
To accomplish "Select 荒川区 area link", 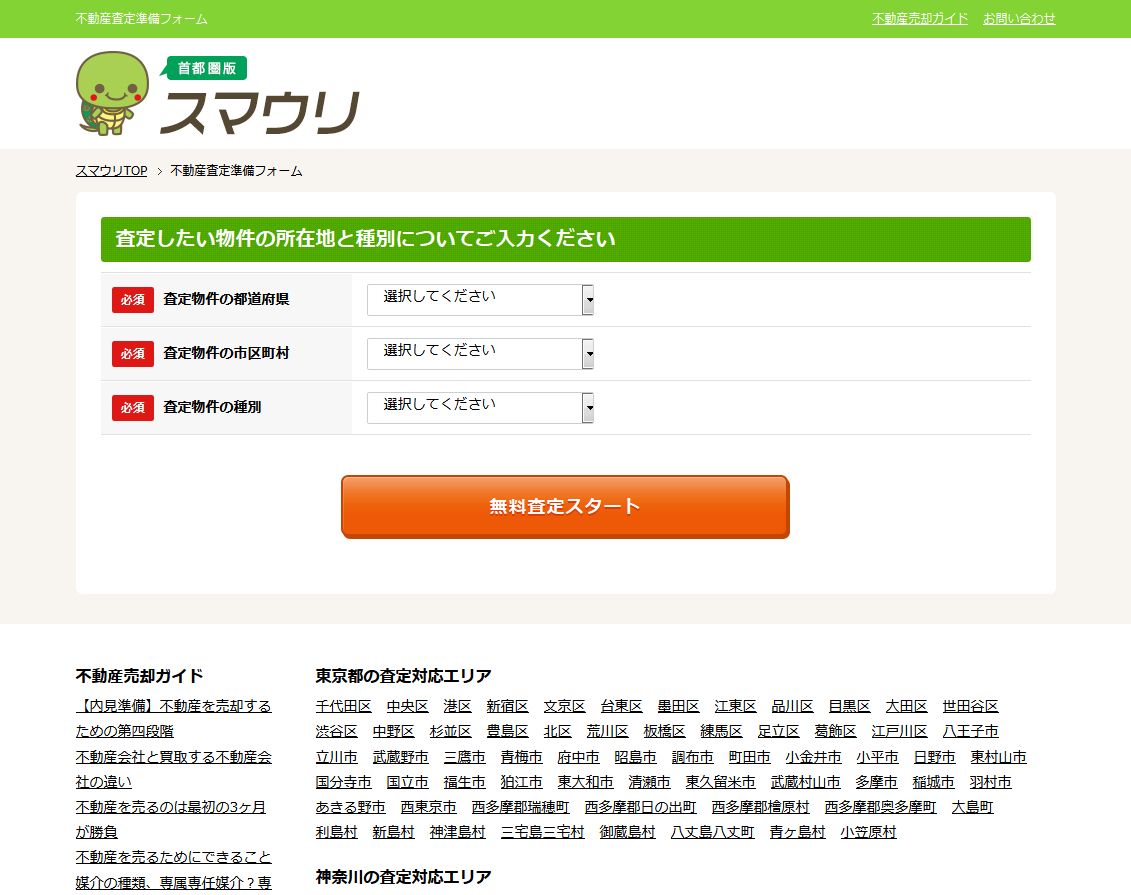I will tap(607, 731).
